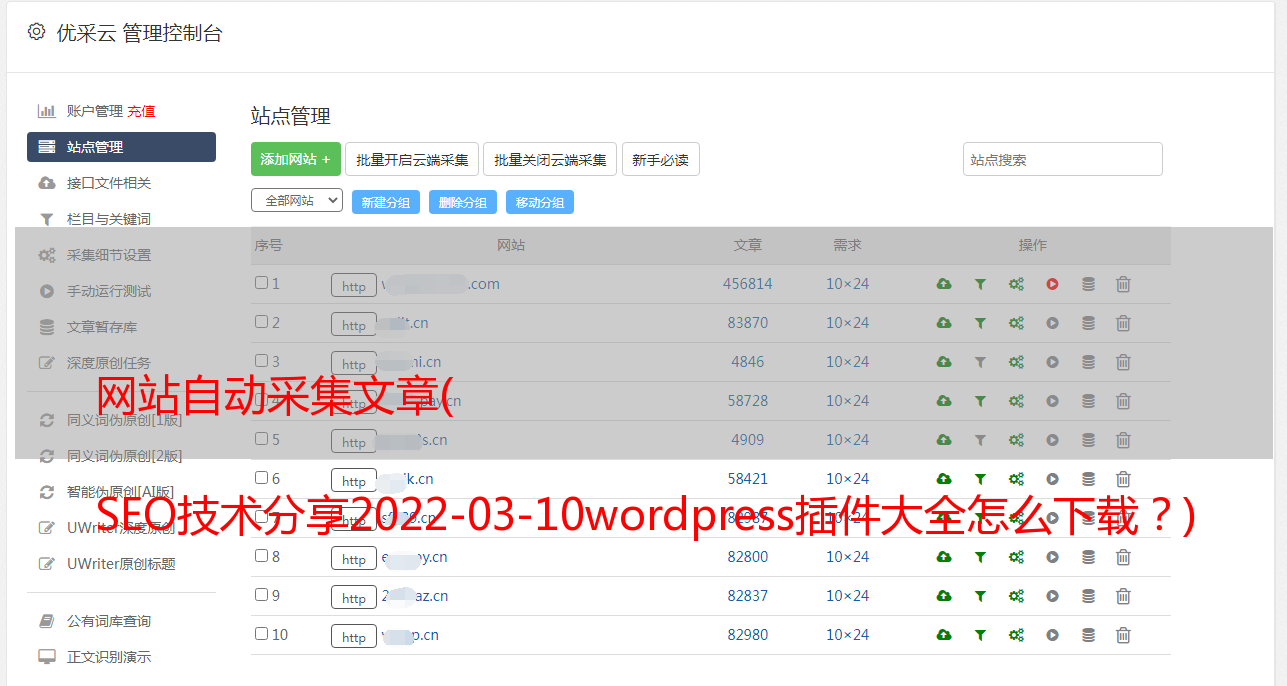
Task: Click 批量关闭云端采集 button
Action: coord(550,159)
